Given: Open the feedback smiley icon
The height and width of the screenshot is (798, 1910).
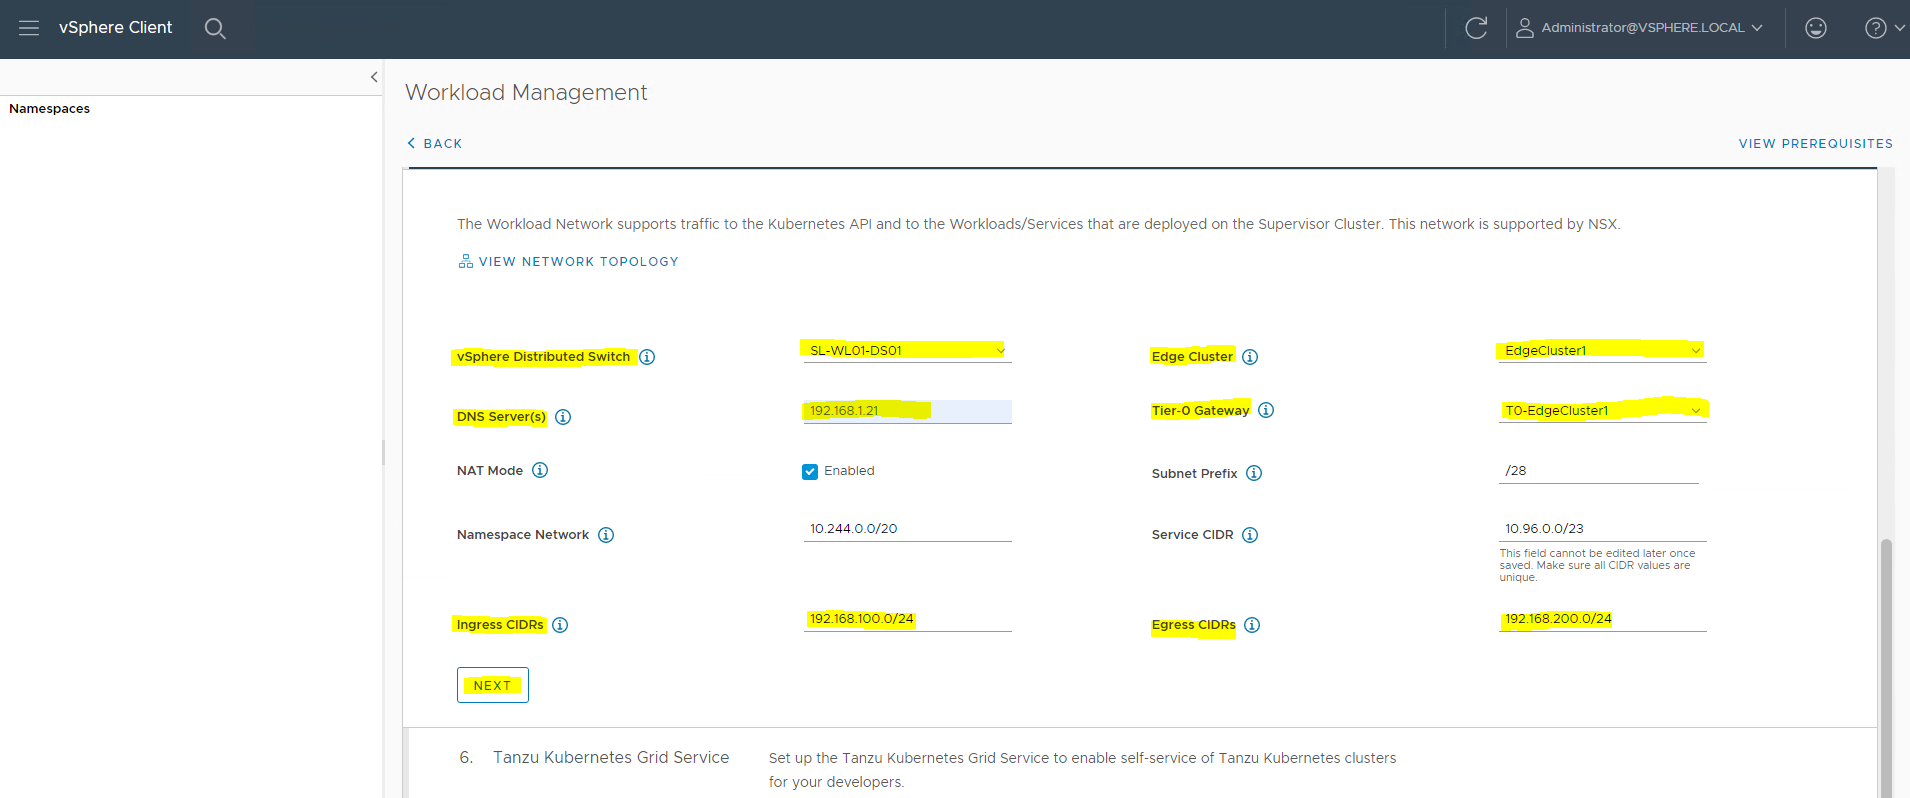Looking at the screenshot, I should [x=1816, y=28].
